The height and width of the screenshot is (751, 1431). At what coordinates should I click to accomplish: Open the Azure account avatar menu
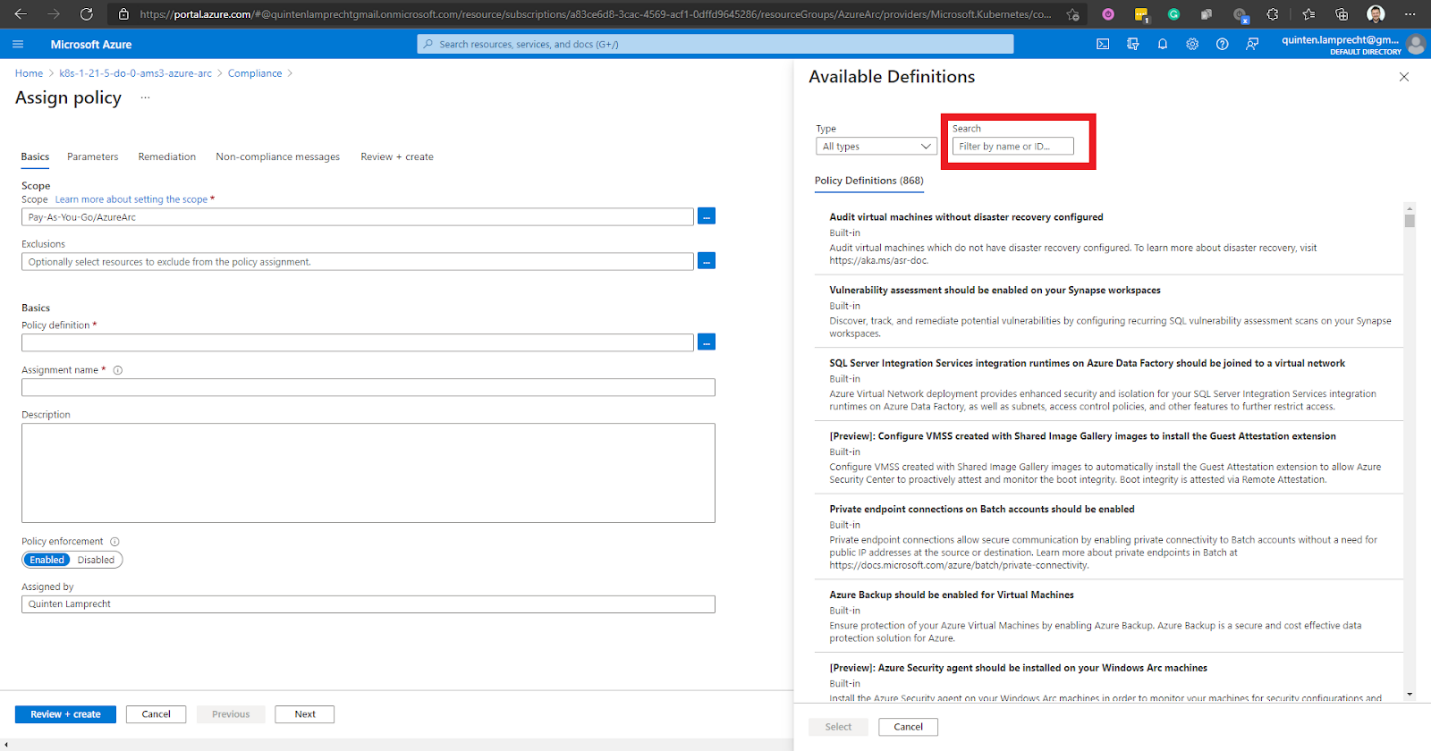pos(1415,44)
